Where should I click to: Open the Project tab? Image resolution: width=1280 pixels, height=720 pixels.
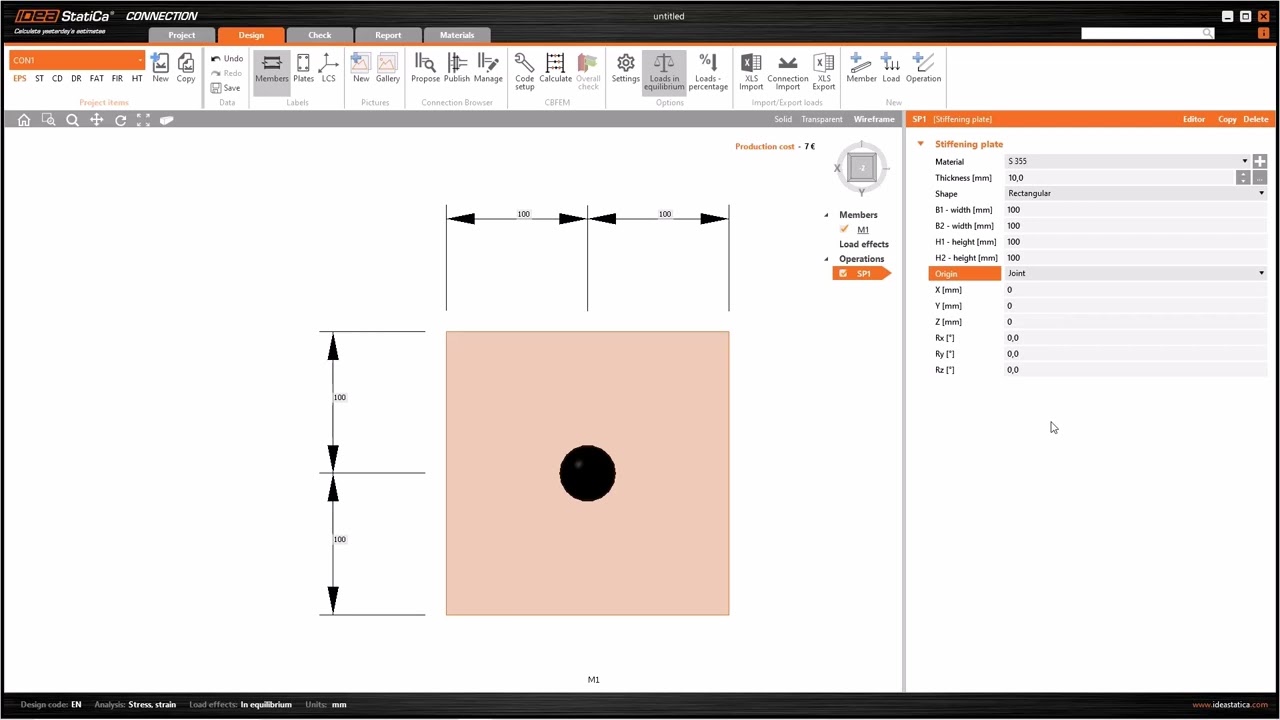point(181,35)
